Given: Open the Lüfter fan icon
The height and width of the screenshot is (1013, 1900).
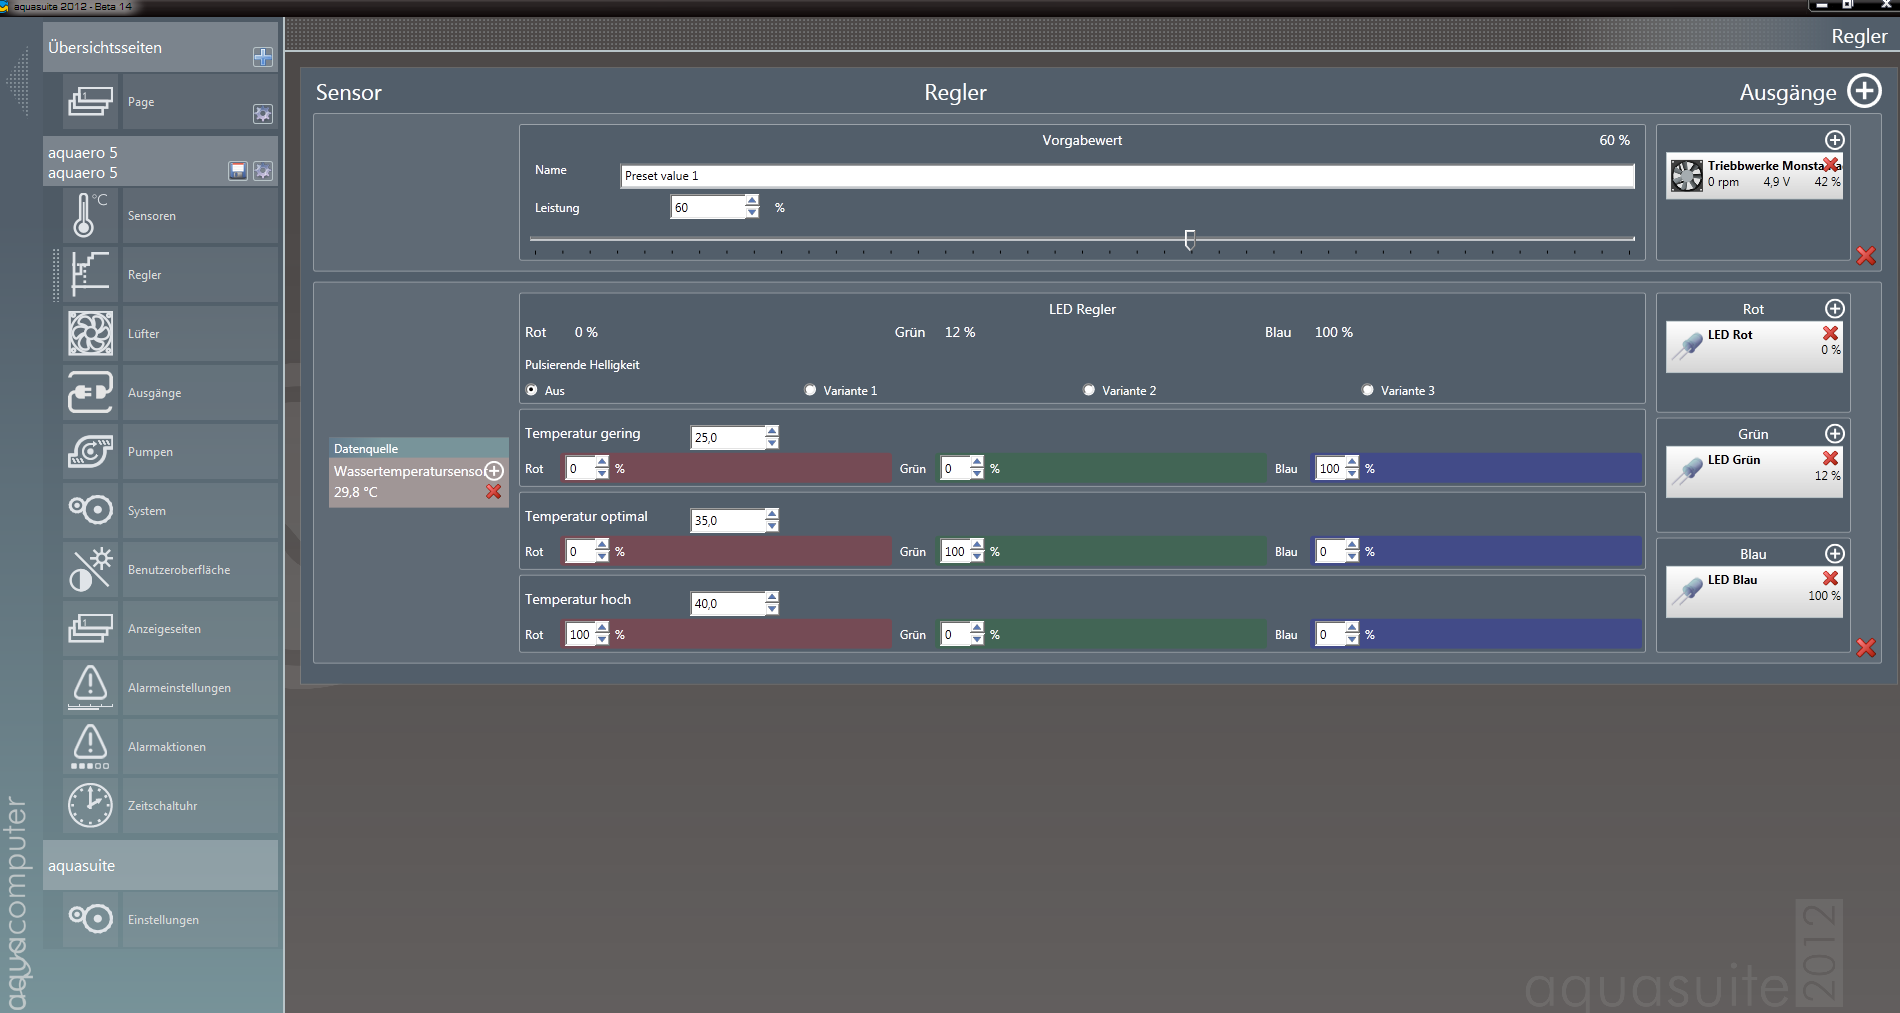Looking at the screenshot, I should (90, 333).
